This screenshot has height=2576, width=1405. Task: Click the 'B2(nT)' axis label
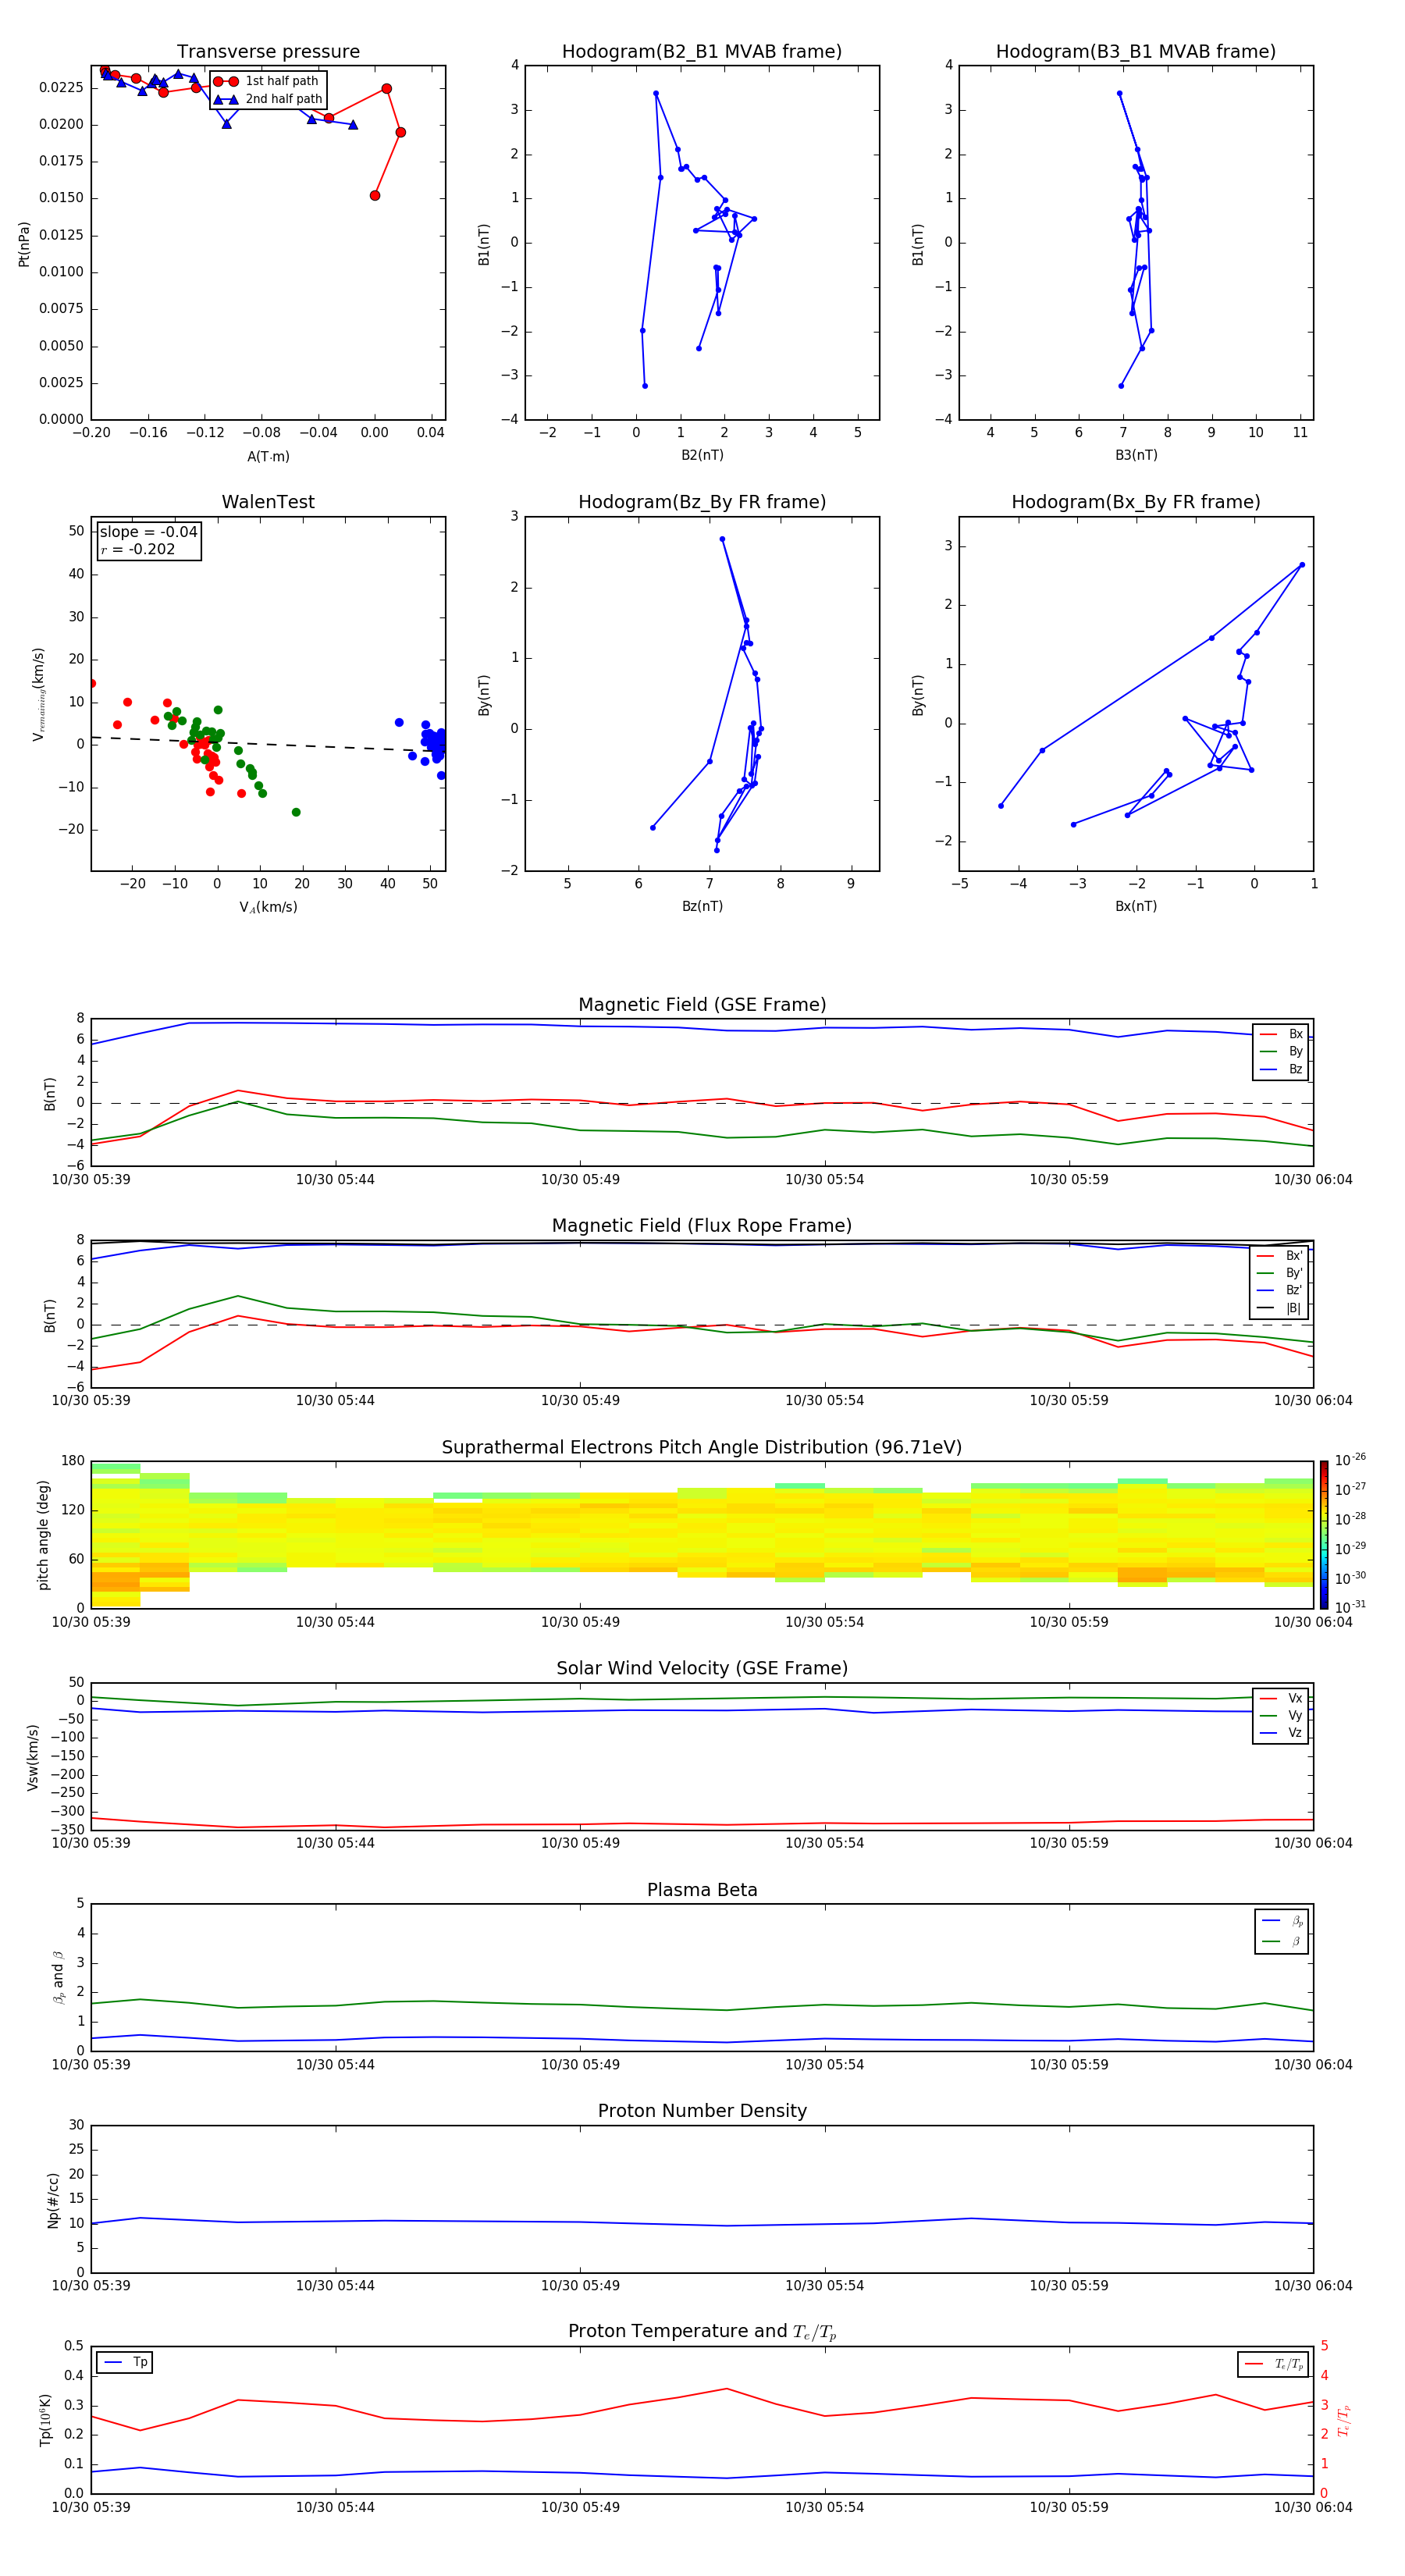pos(702,455)
